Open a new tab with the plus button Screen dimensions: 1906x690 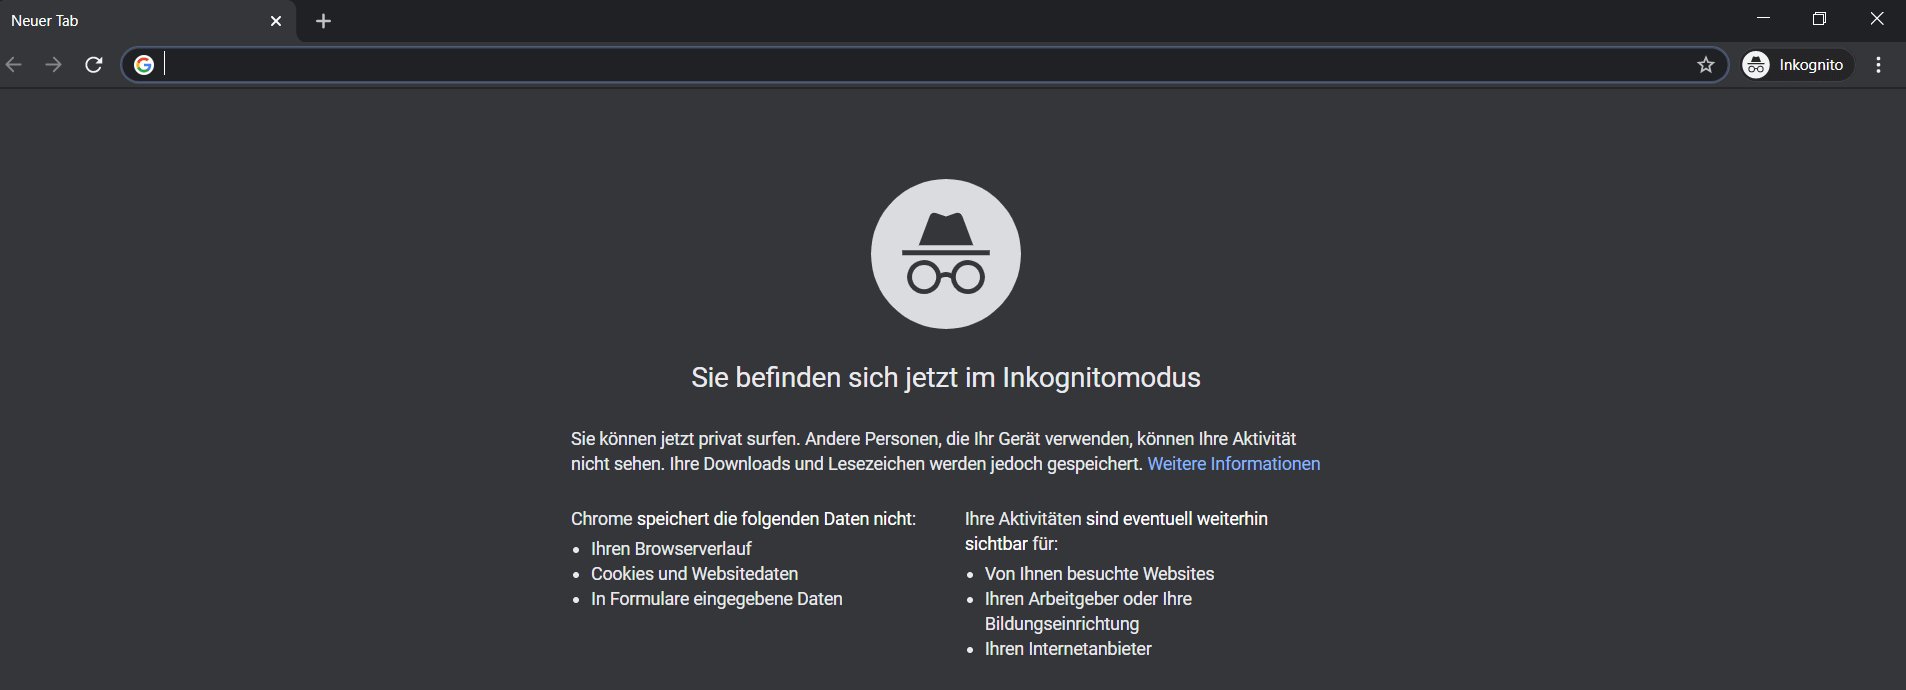click(x=323, y=21)
